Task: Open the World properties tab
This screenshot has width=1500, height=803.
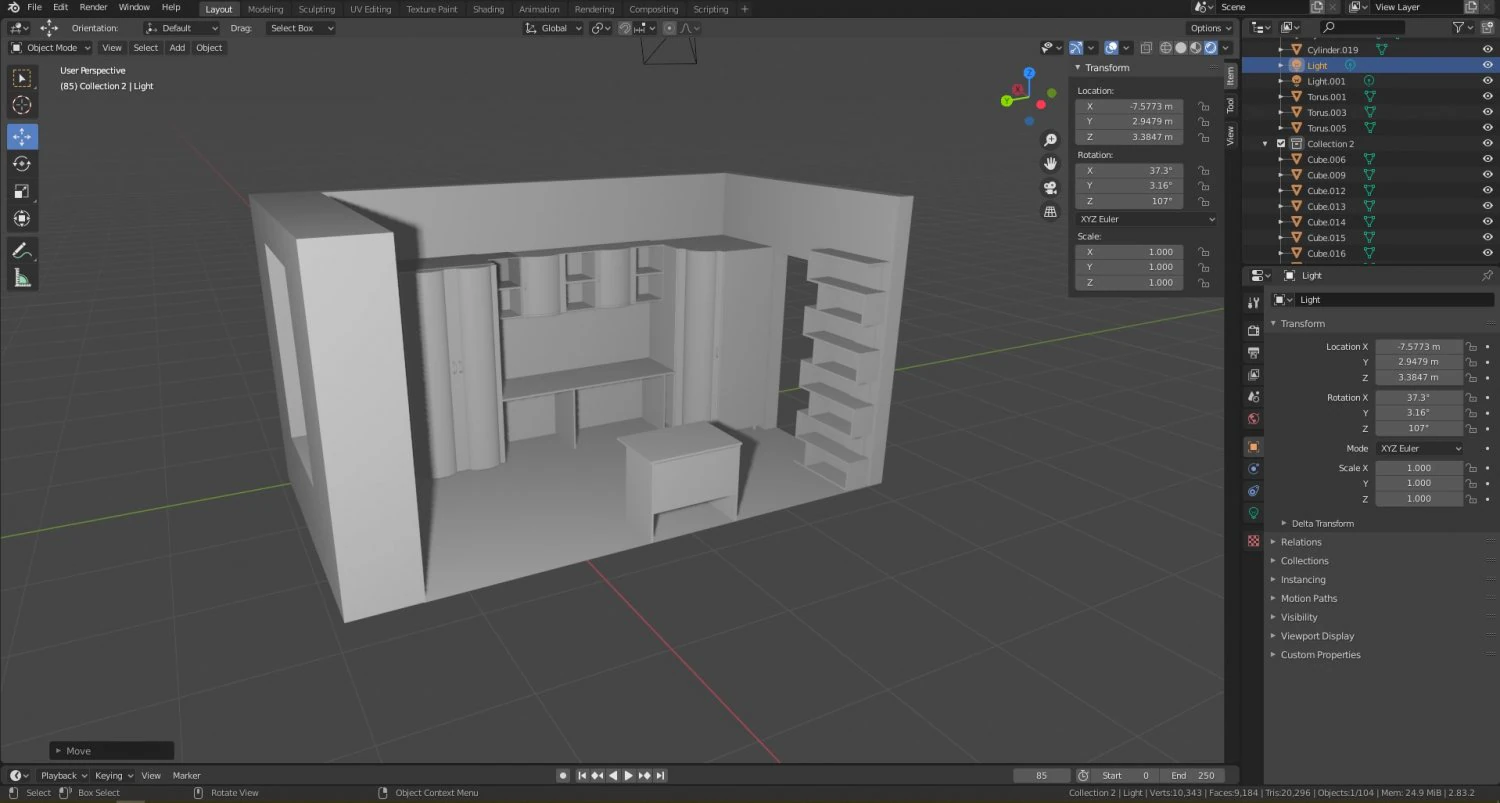Action: point(1254,418)
